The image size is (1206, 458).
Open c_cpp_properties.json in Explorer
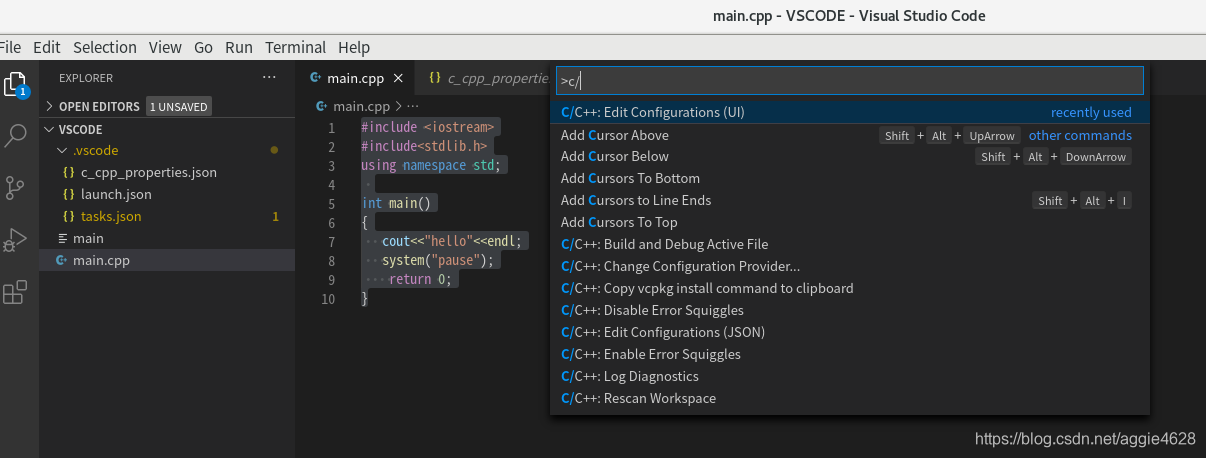tap(167, 172)
